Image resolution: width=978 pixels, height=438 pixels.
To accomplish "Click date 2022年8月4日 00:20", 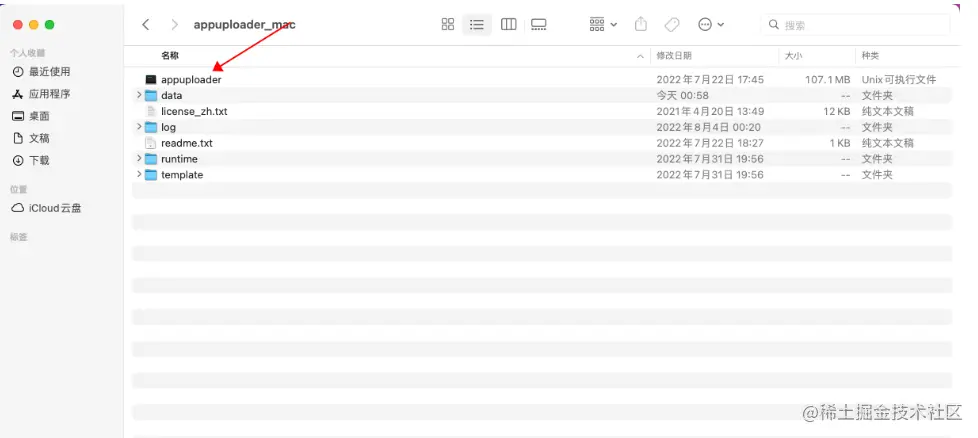I will point(709,127).
